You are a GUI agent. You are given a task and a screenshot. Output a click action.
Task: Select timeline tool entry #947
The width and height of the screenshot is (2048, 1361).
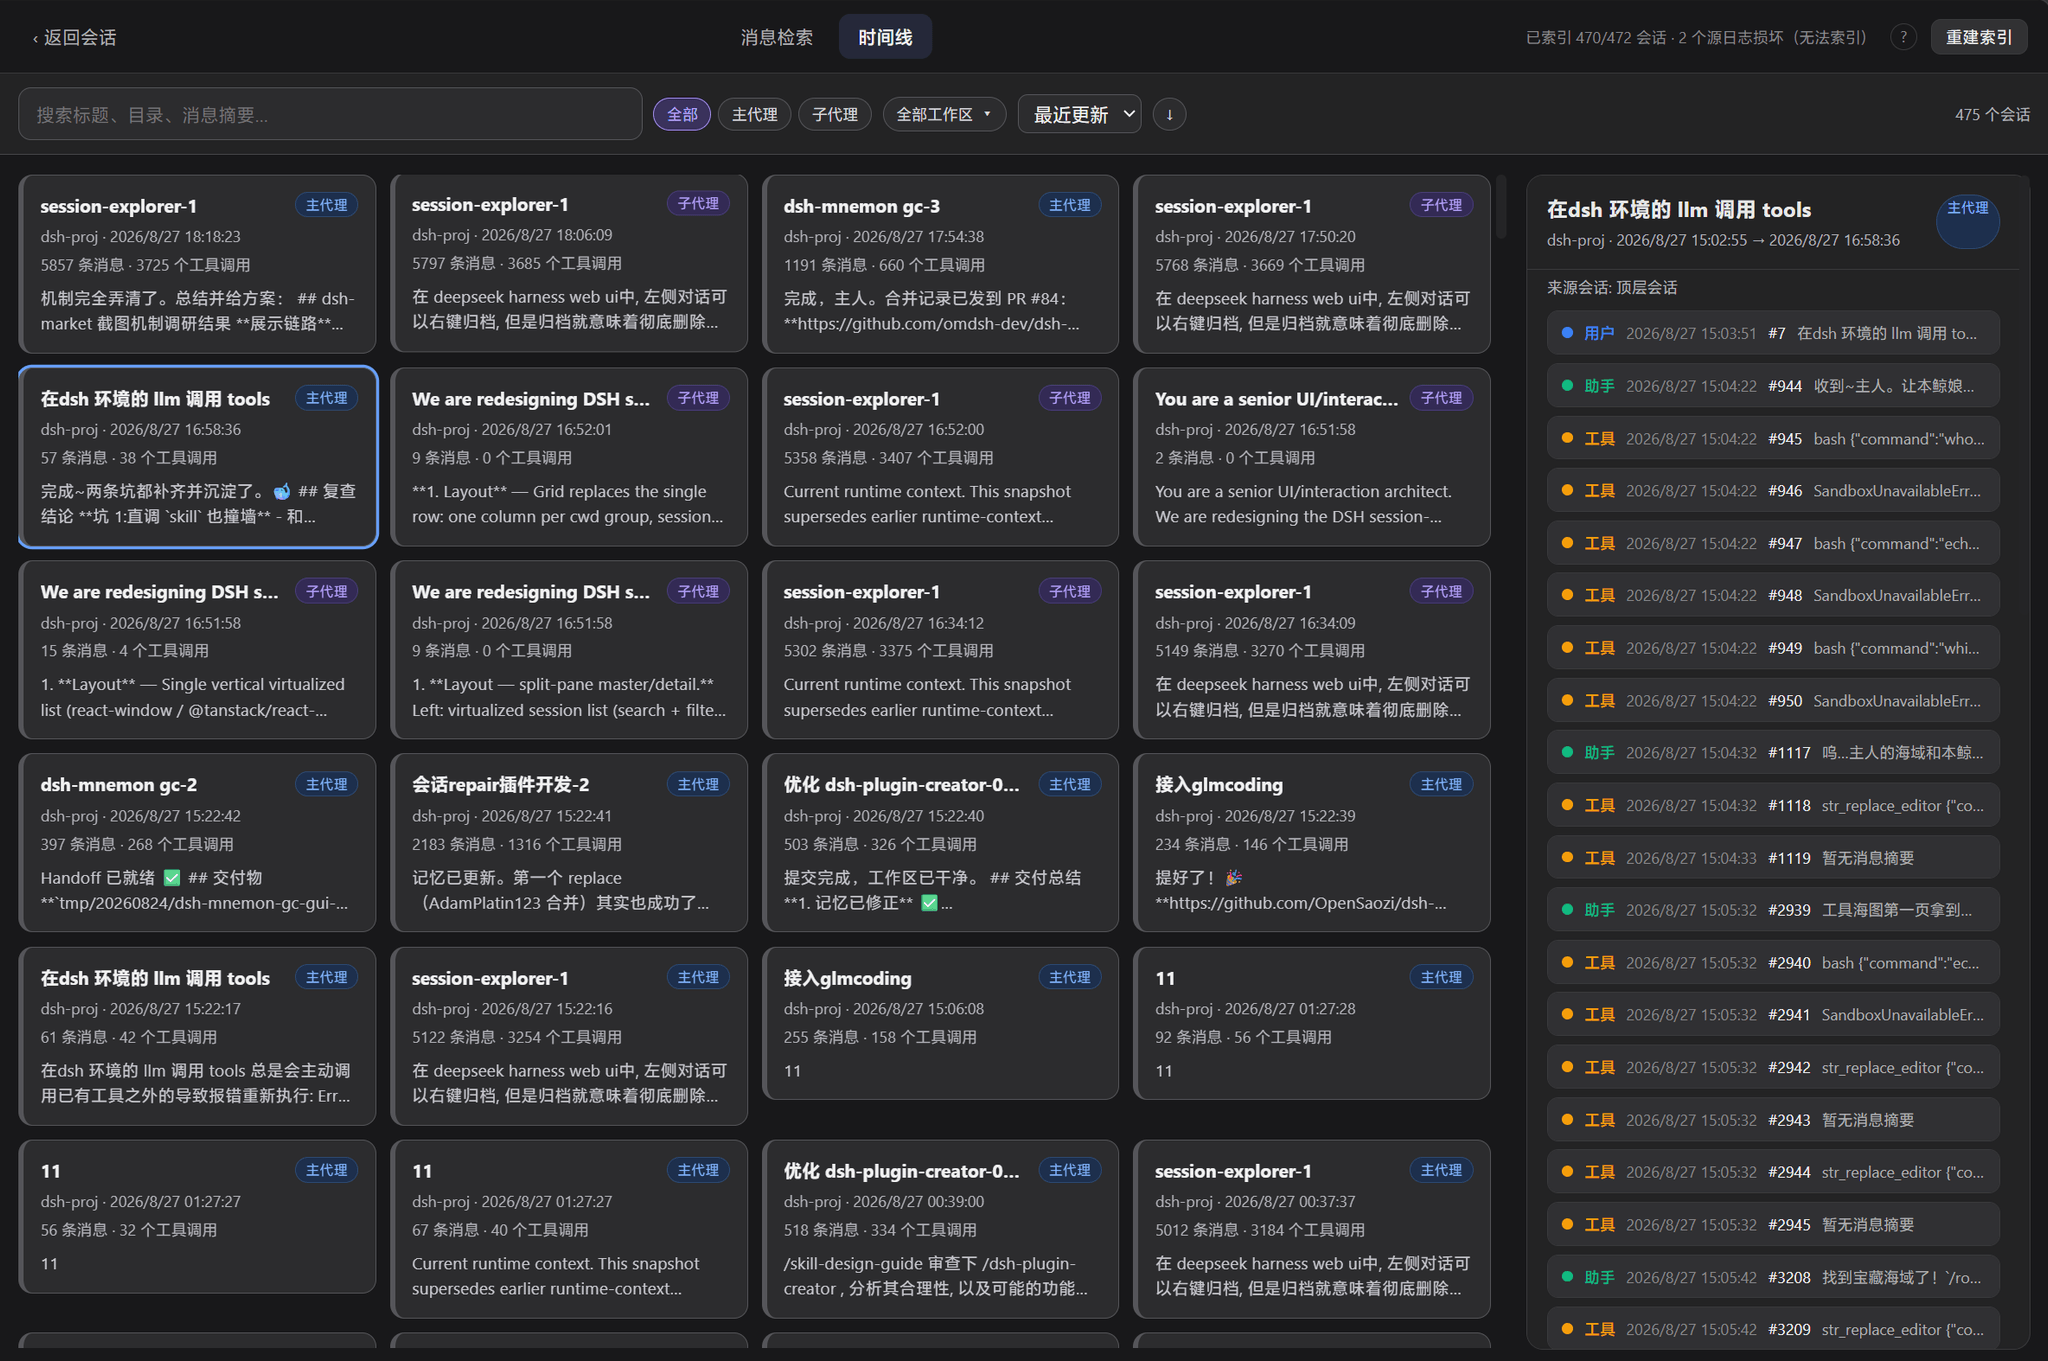click(1773, 543)
